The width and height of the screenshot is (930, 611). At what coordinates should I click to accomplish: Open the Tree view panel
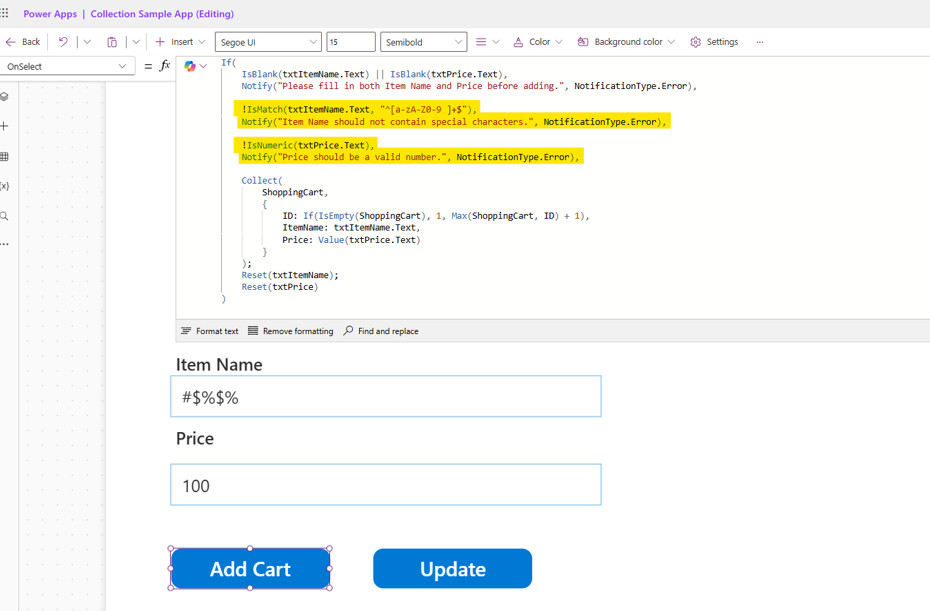12,97
